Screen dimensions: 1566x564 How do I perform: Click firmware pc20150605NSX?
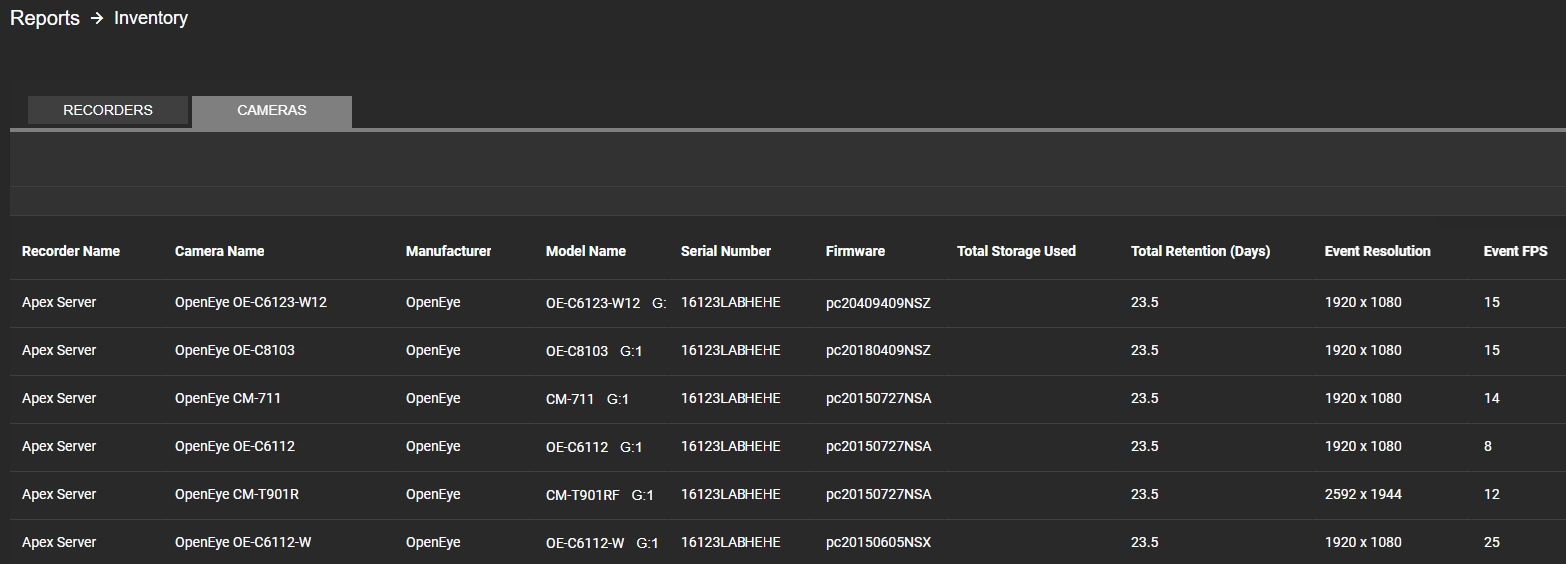tap(879, 543)
